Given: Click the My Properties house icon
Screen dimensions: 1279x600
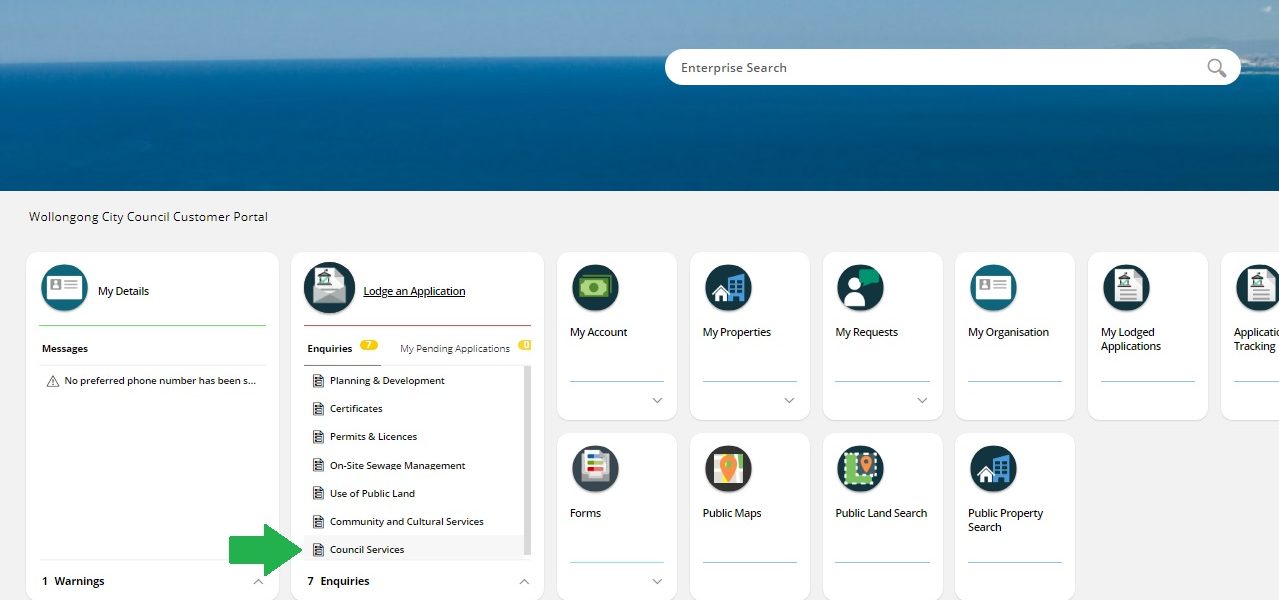Looking at the screenshot, I should pos(728,288).
